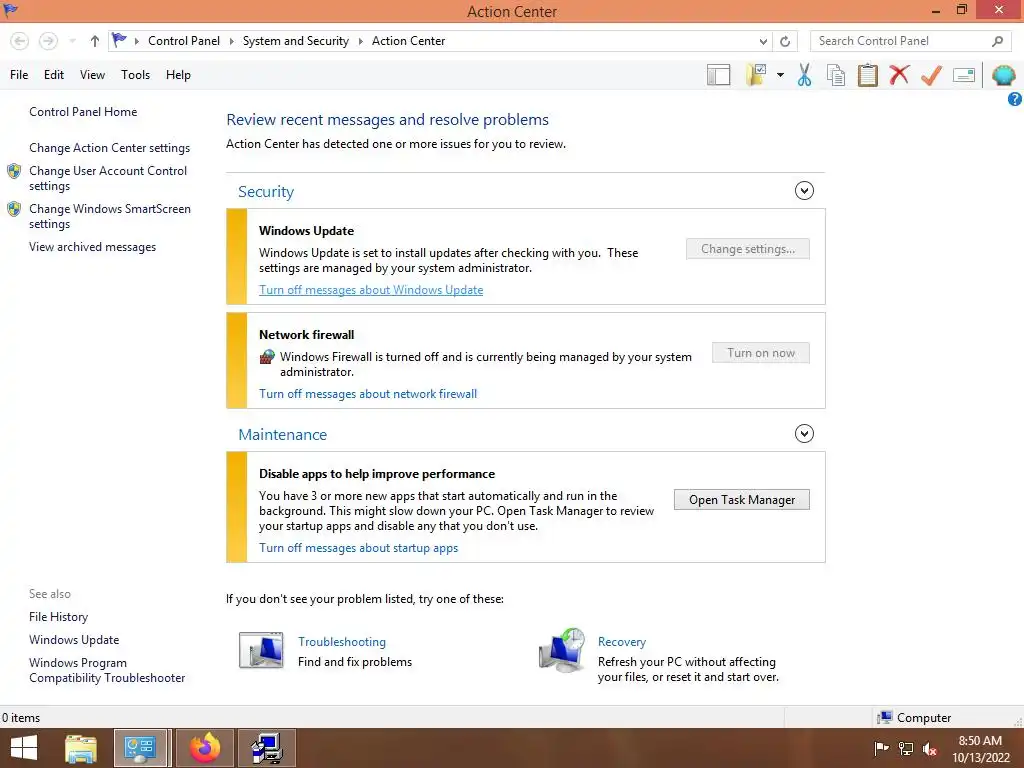The width and height of the screenshot is (1024, 768).
Task: Open the Edit menu
Action: 54,74
